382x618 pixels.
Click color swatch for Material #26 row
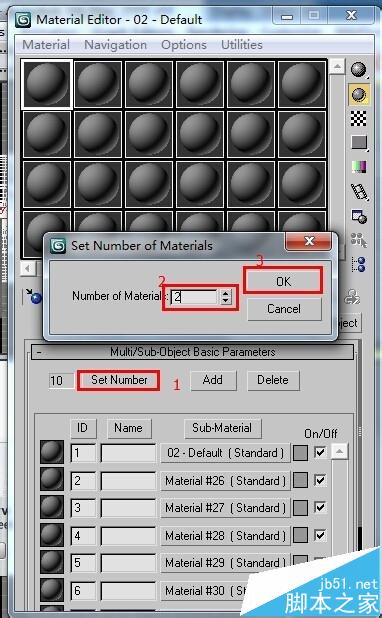(300, 480)
